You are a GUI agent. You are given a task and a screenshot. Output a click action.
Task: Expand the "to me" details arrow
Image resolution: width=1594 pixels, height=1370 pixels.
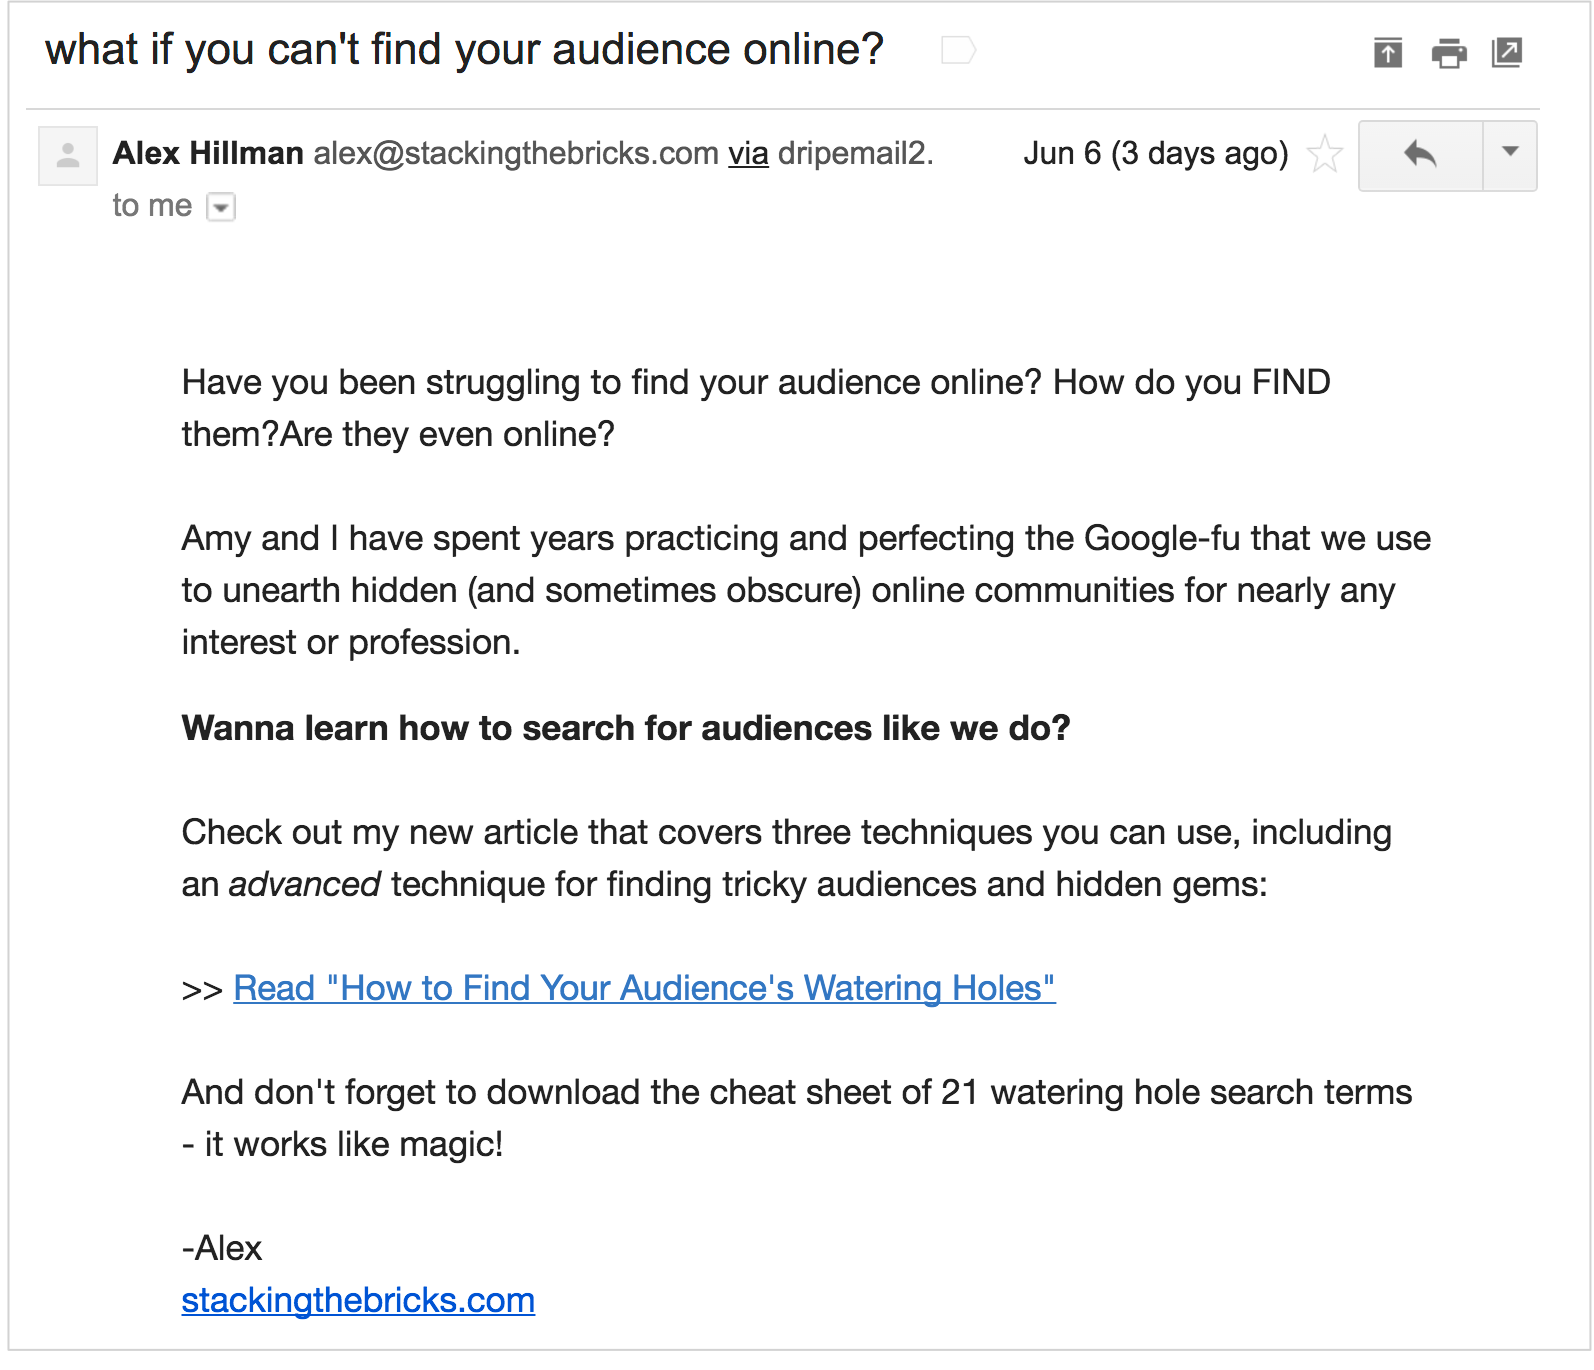click(x=221, y=207)
